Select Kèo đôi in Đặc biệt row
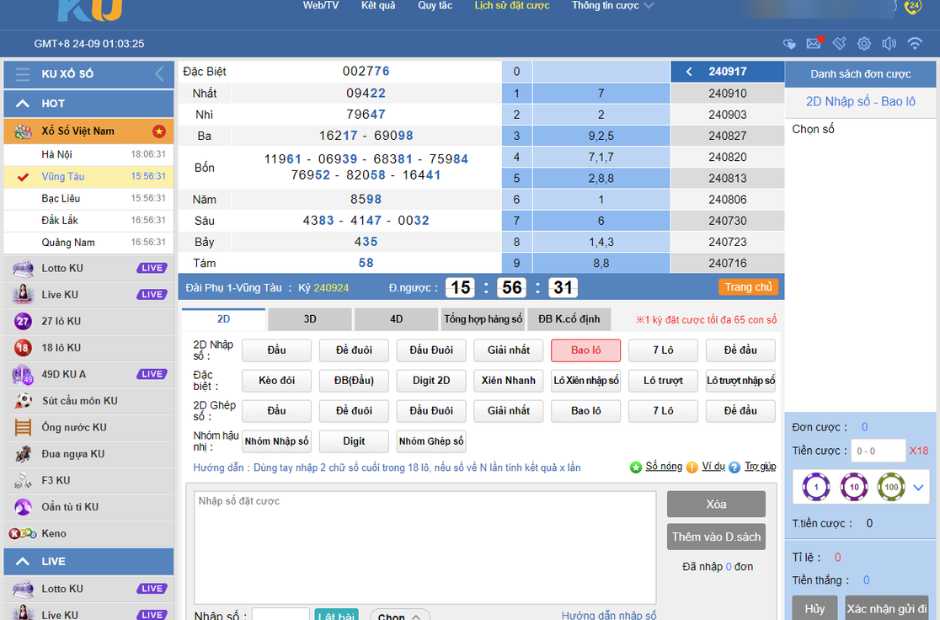 point(276,380)
